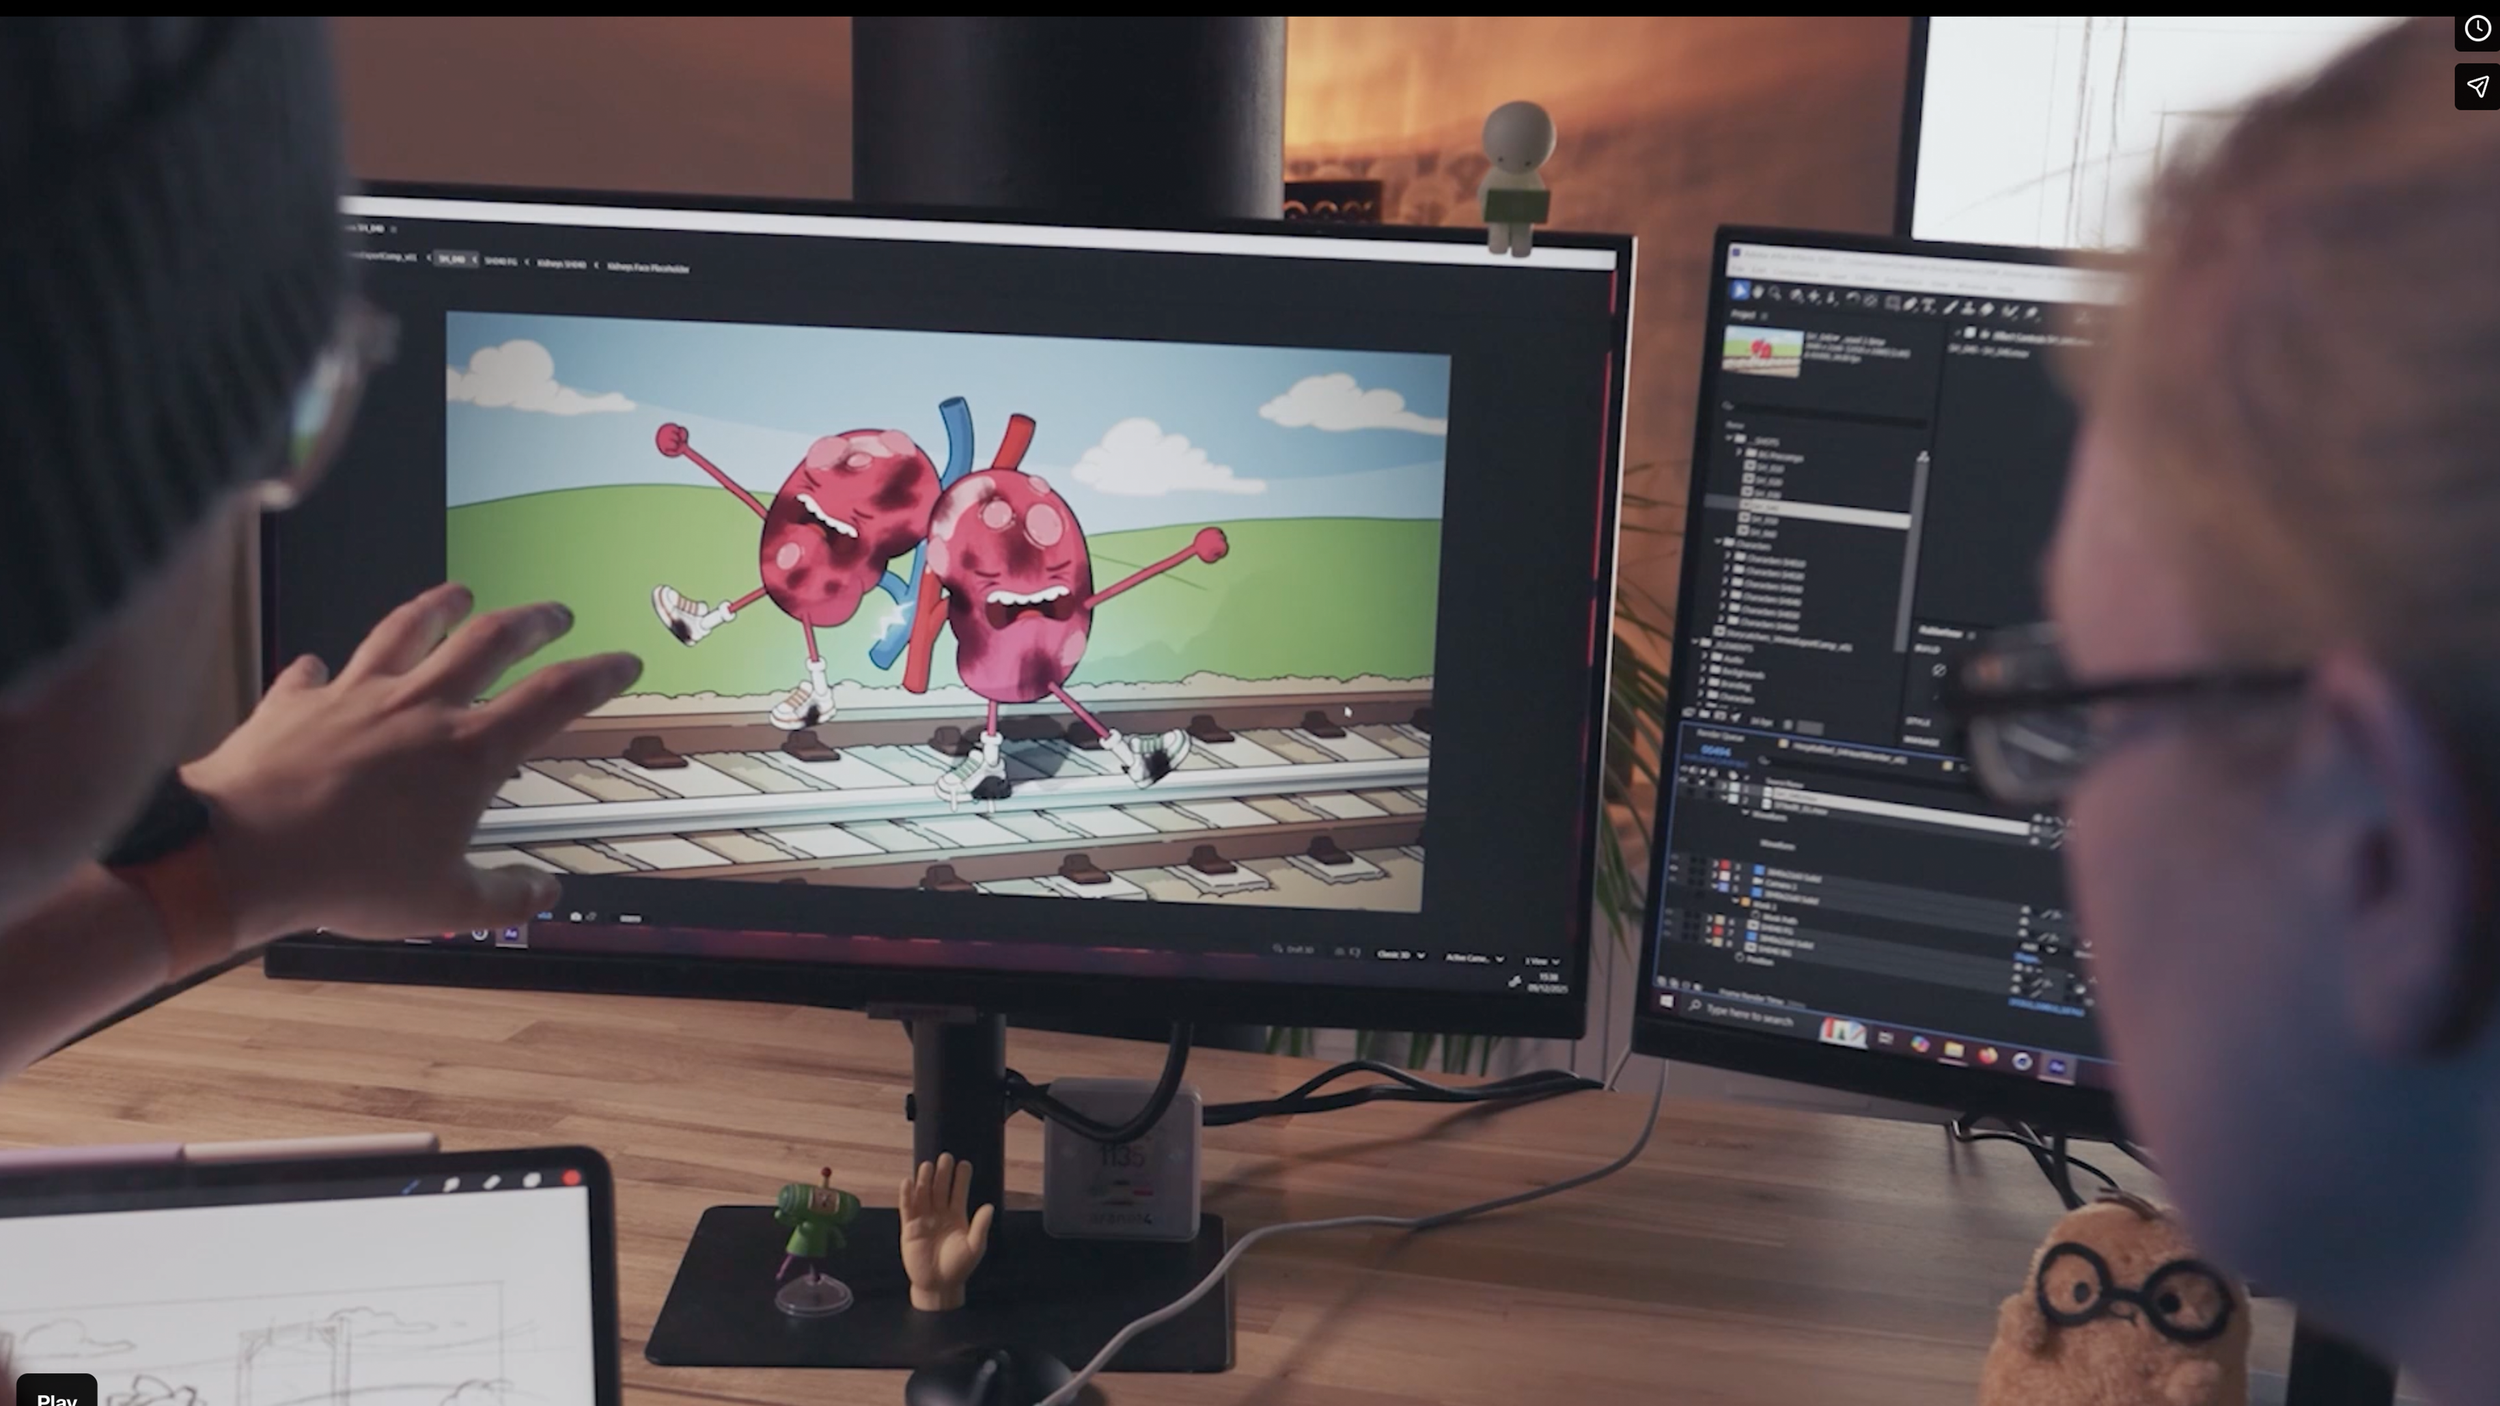Select the Type text tool

click(x=1928, y=306)
